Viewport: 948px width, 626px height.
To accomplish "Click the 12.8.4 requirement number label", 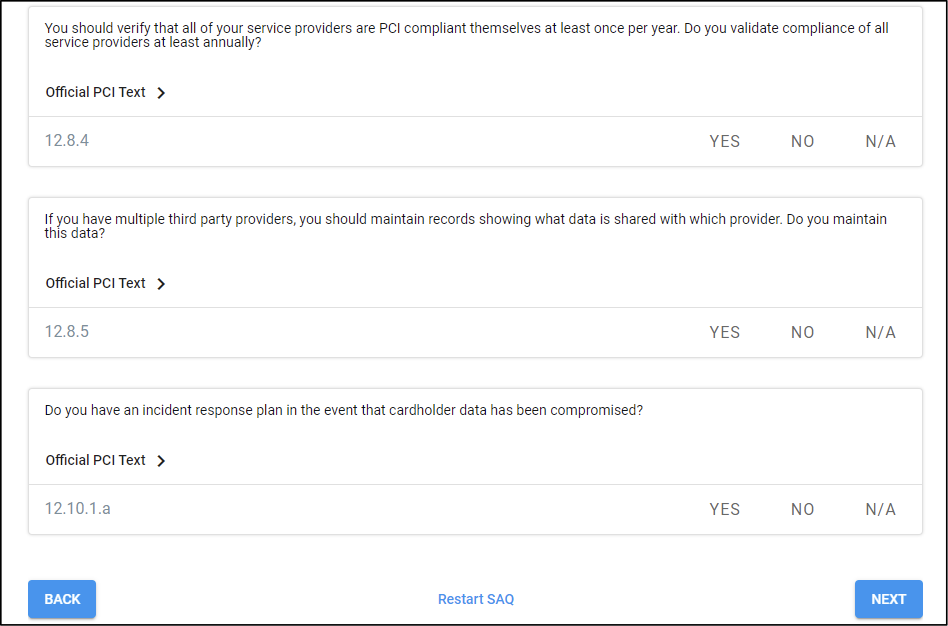I will pos(67,141).
